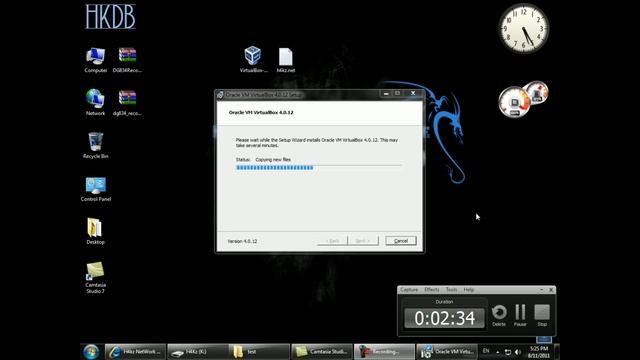This screenshot has width=640, height=360.
Task: Minimize the VirtualBox setup window
Action: click(386, 94)
